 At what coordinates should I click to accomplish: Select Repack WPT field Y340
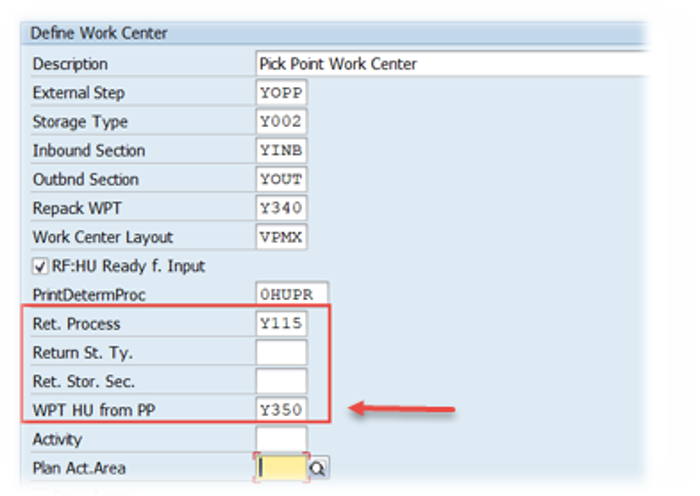pos(281,208)
